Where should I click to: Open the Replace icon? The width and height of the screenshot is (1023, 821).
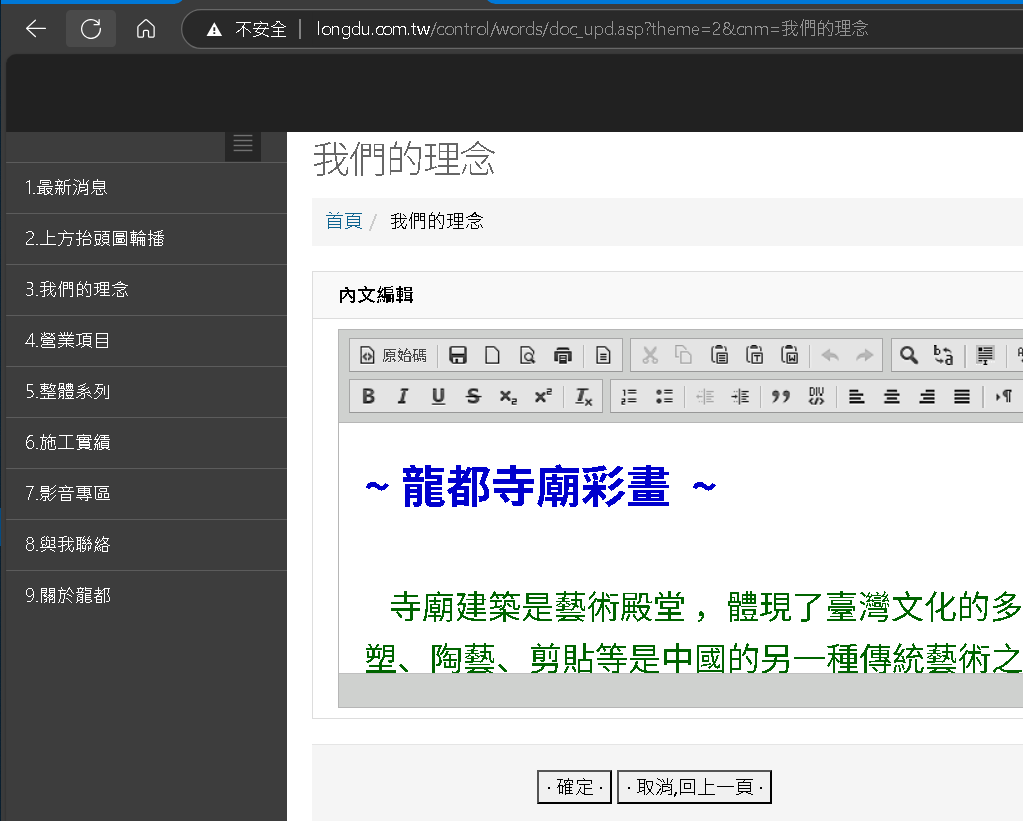click(943, 355)
